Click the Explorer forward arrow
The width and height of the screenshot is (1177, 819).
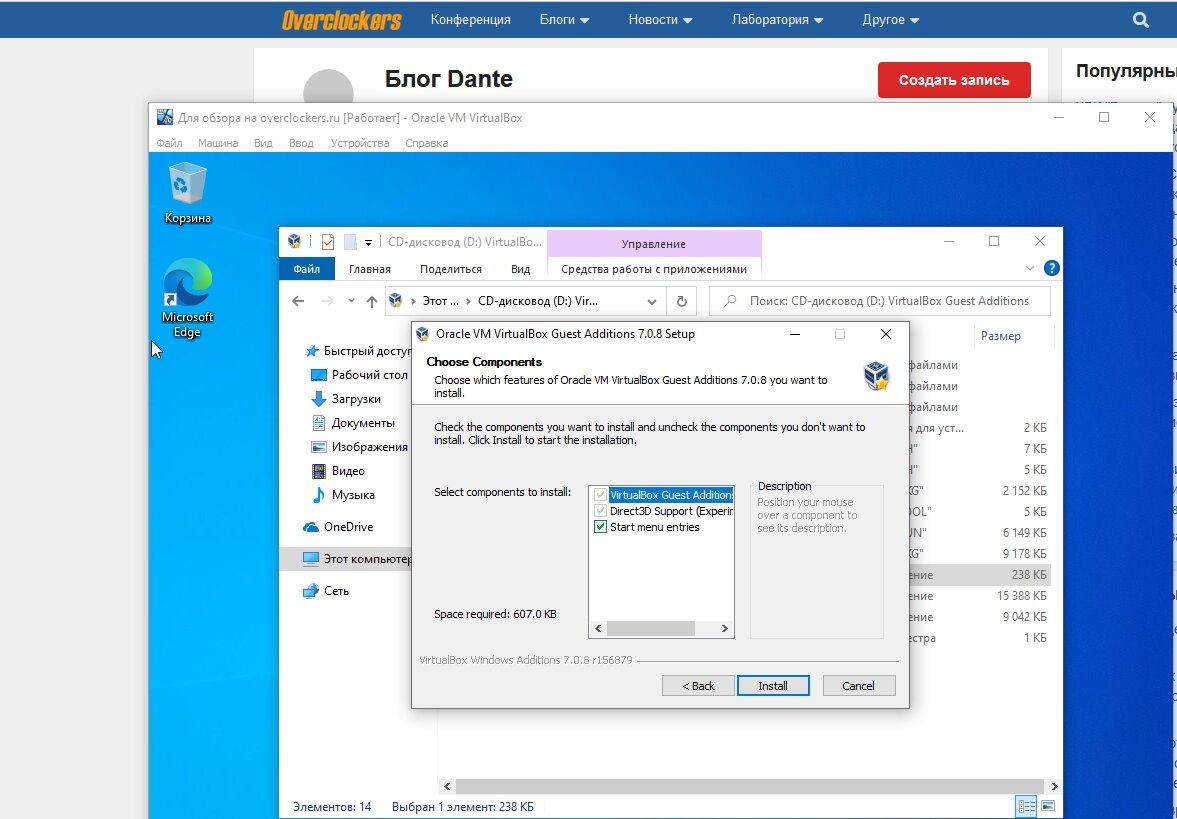coord(327,301)
